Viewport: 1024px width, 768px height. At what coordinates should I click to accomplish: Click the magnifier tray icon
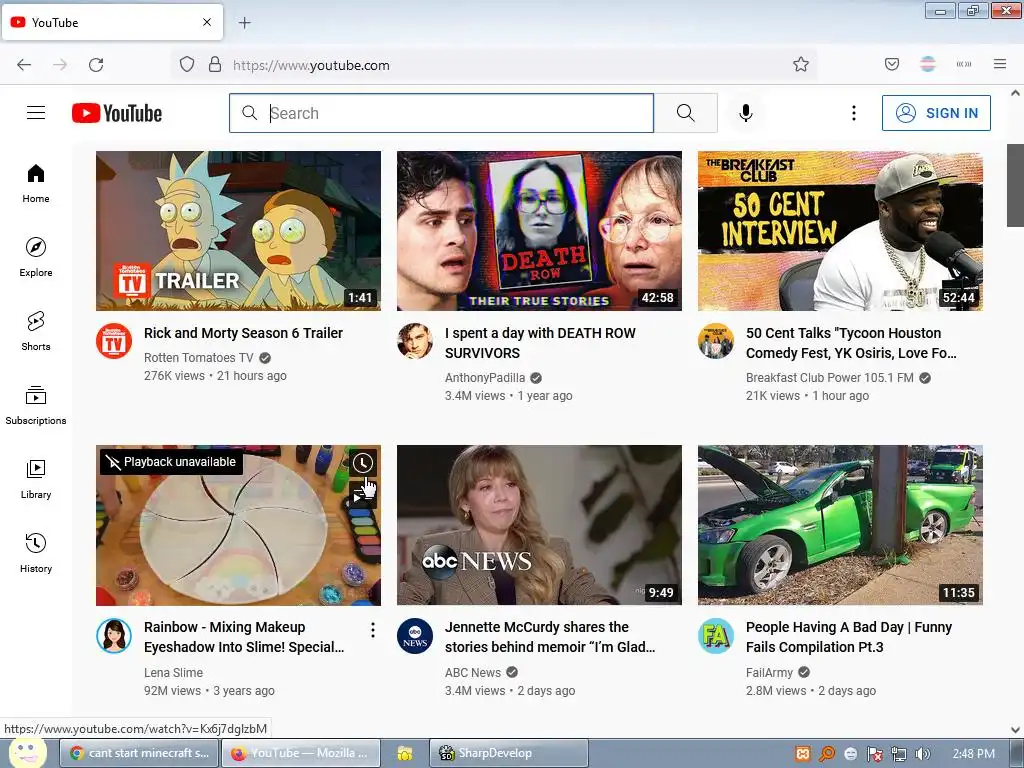[827, 754]
